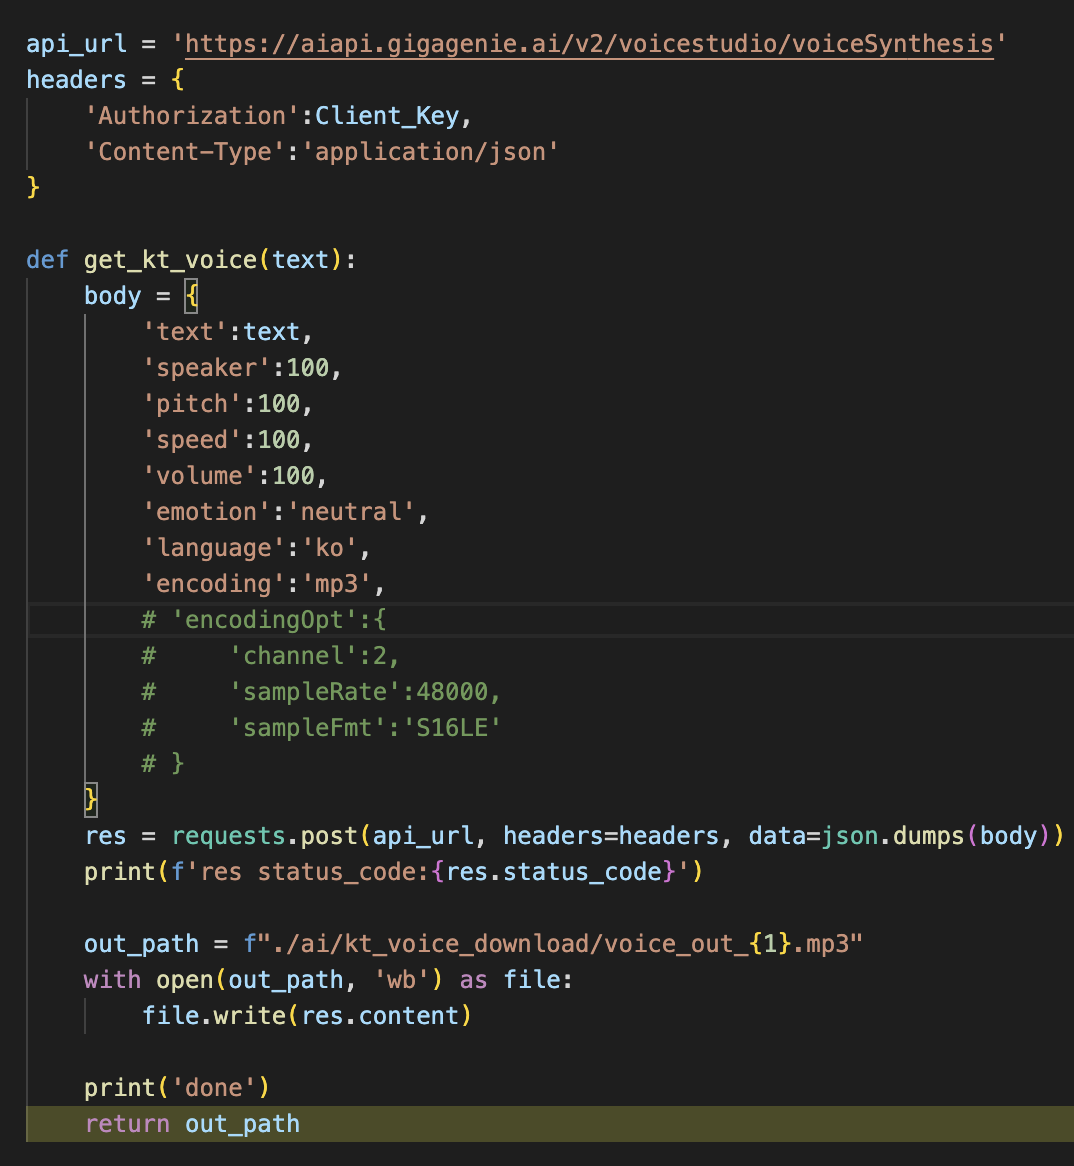Click the headers variable declaration
The image size is (1074, 1166).
point(76,80)
